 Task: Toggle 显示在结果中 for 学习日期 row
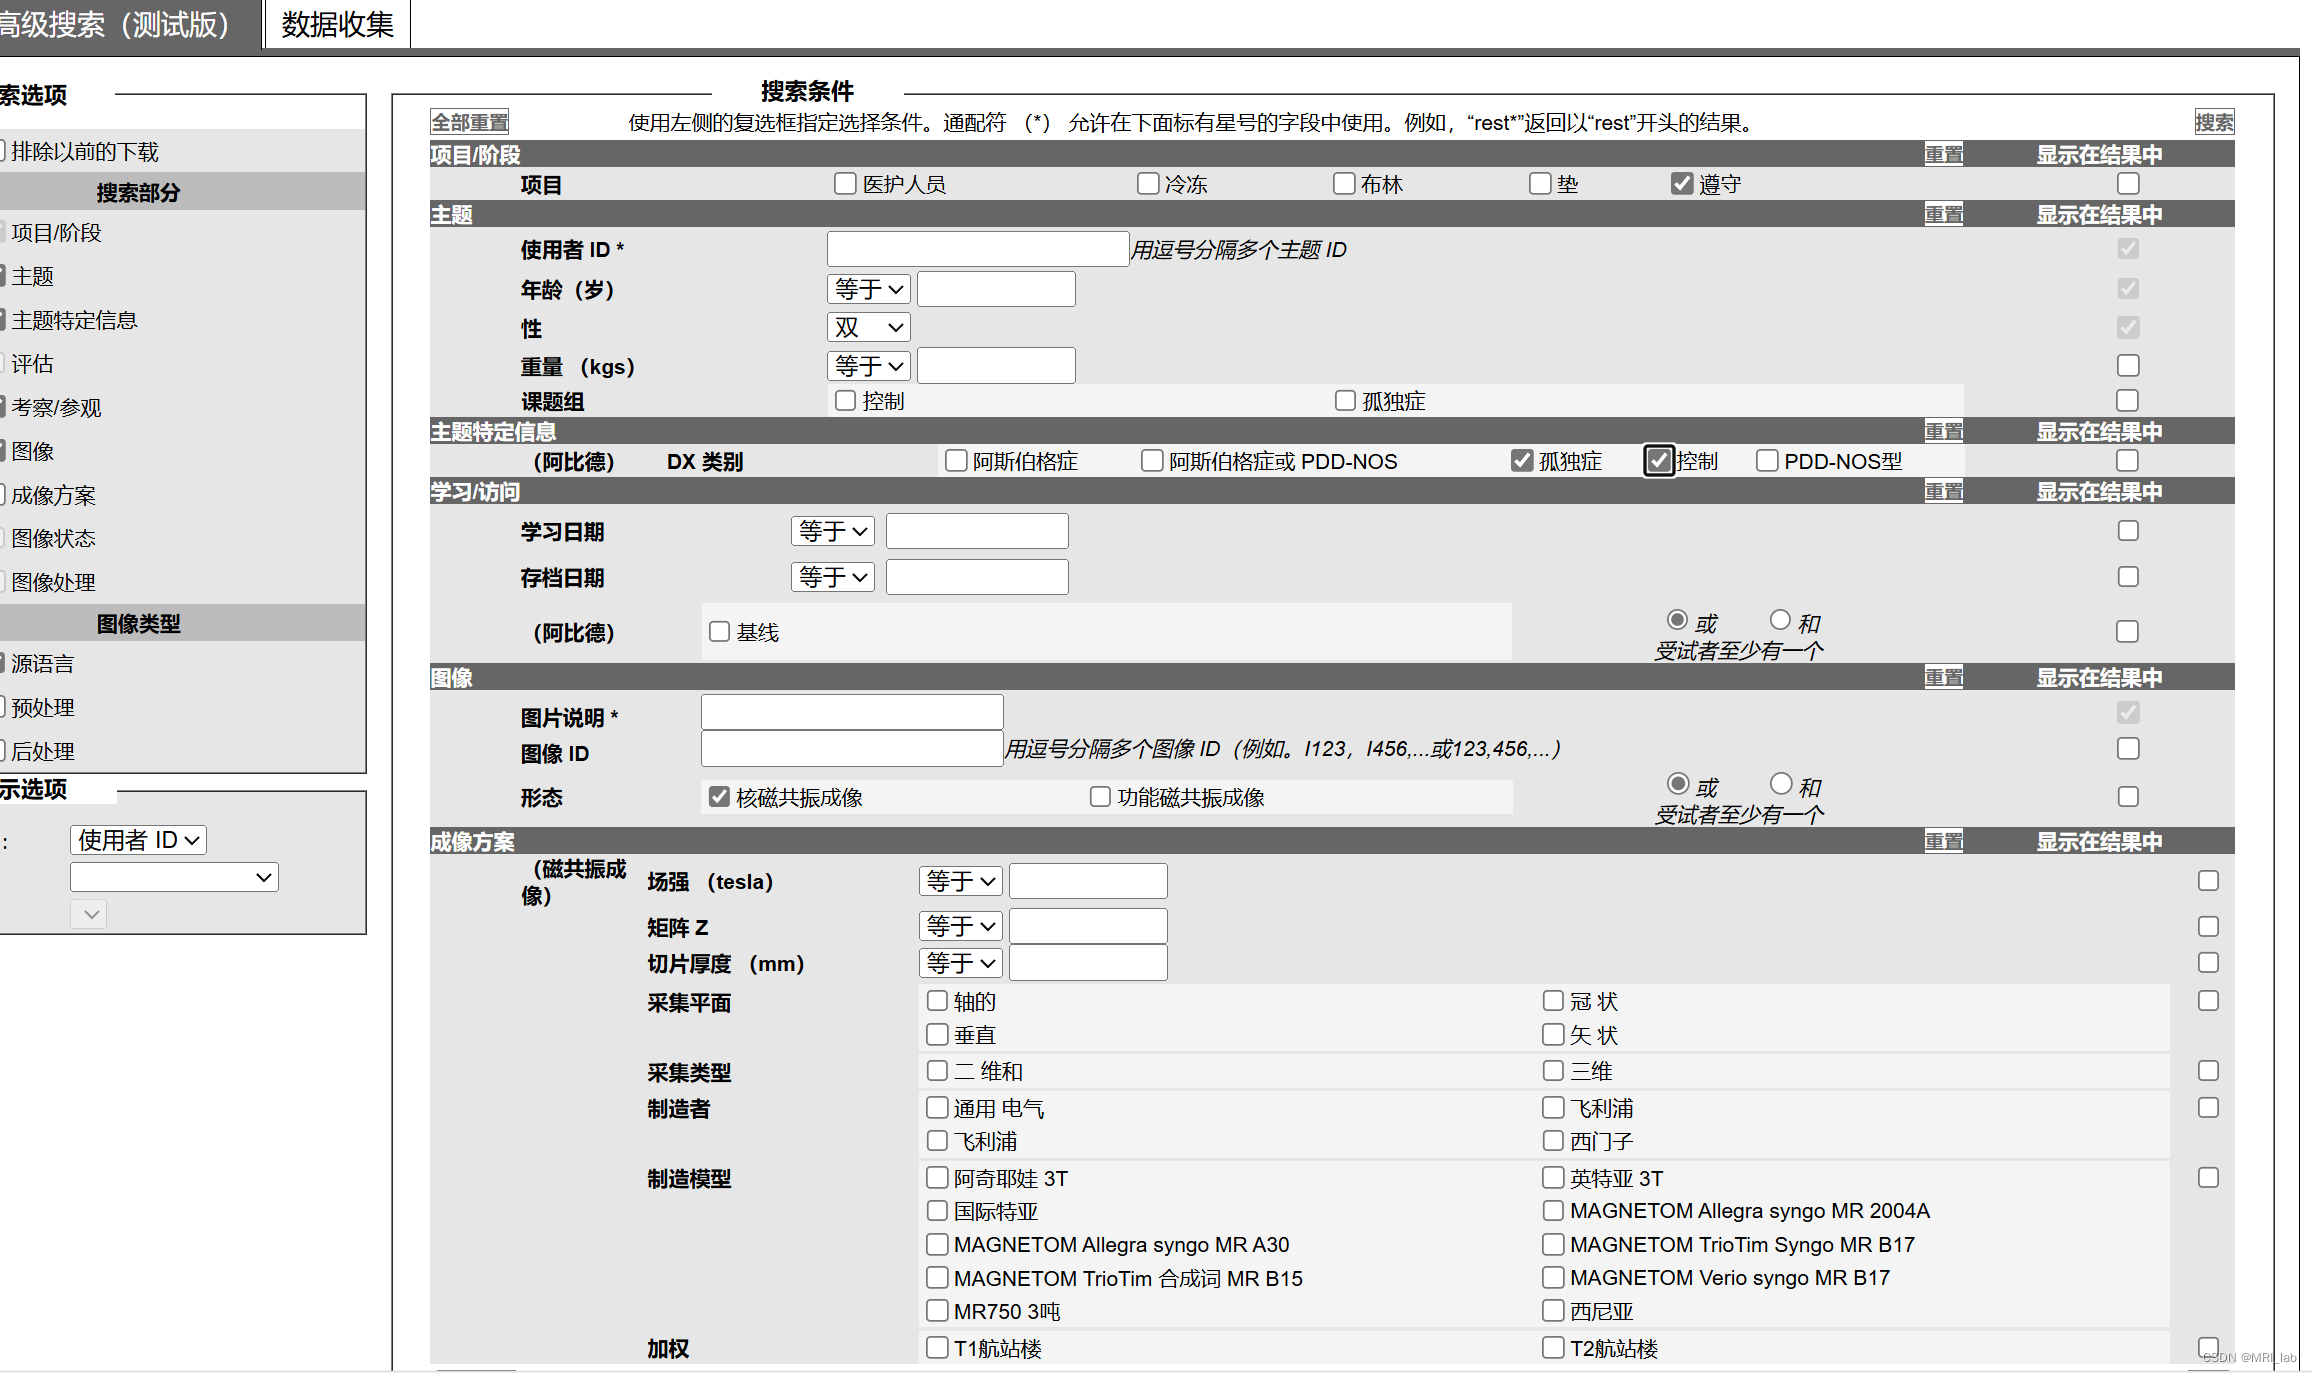tap(2128, 530)
